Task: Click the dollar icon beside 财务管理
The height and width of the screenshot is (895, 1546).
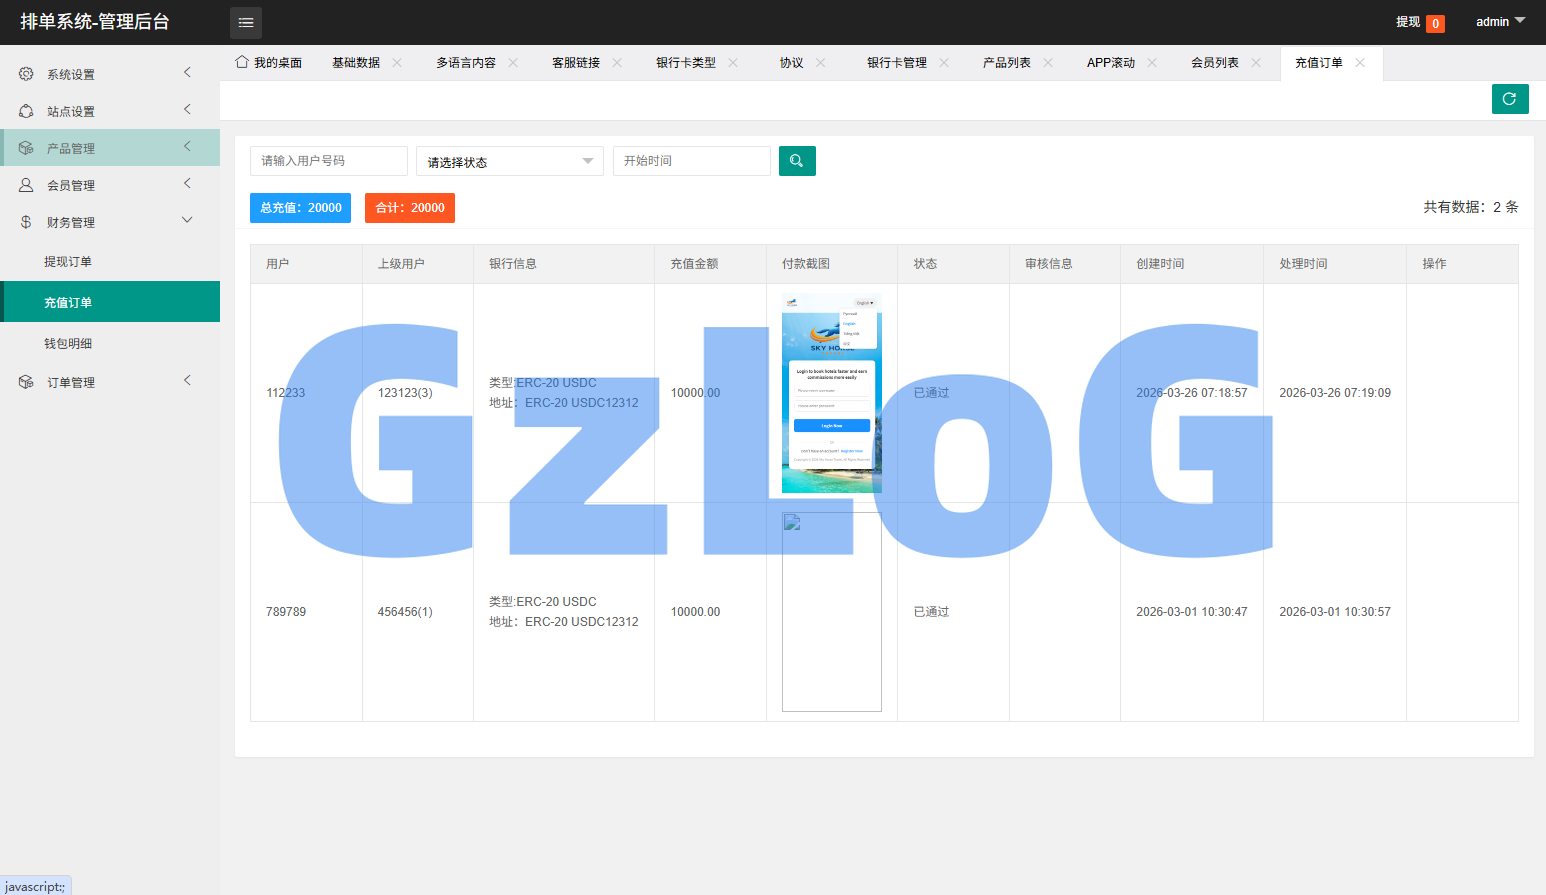Action: 26,222
